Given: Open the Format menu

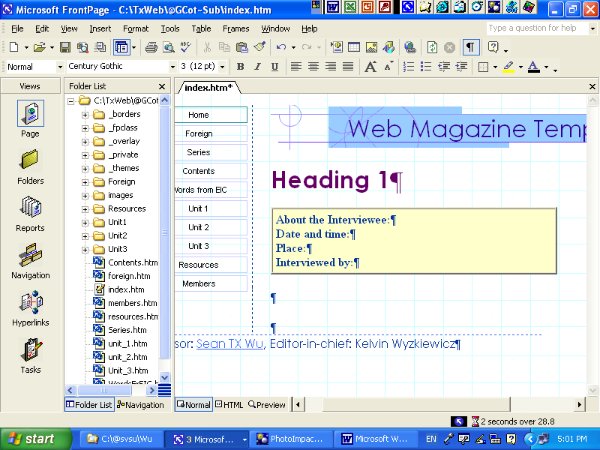Looking at the screenshot, I should (x=135, y=29).
